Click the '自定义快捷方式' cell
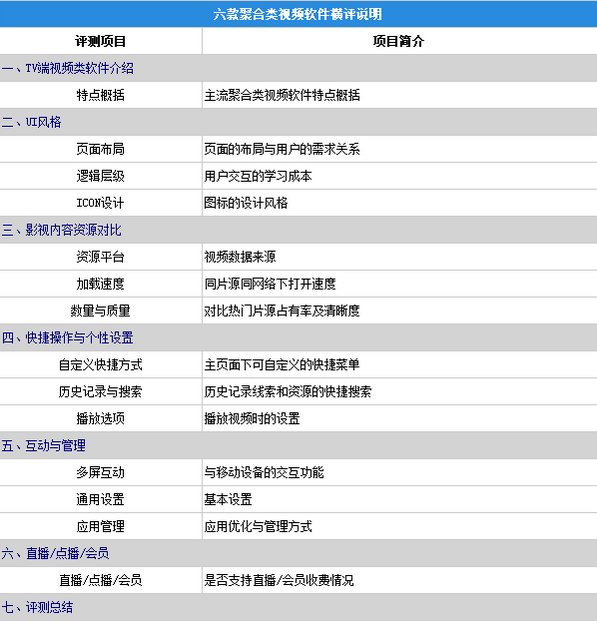 point(101,364)
